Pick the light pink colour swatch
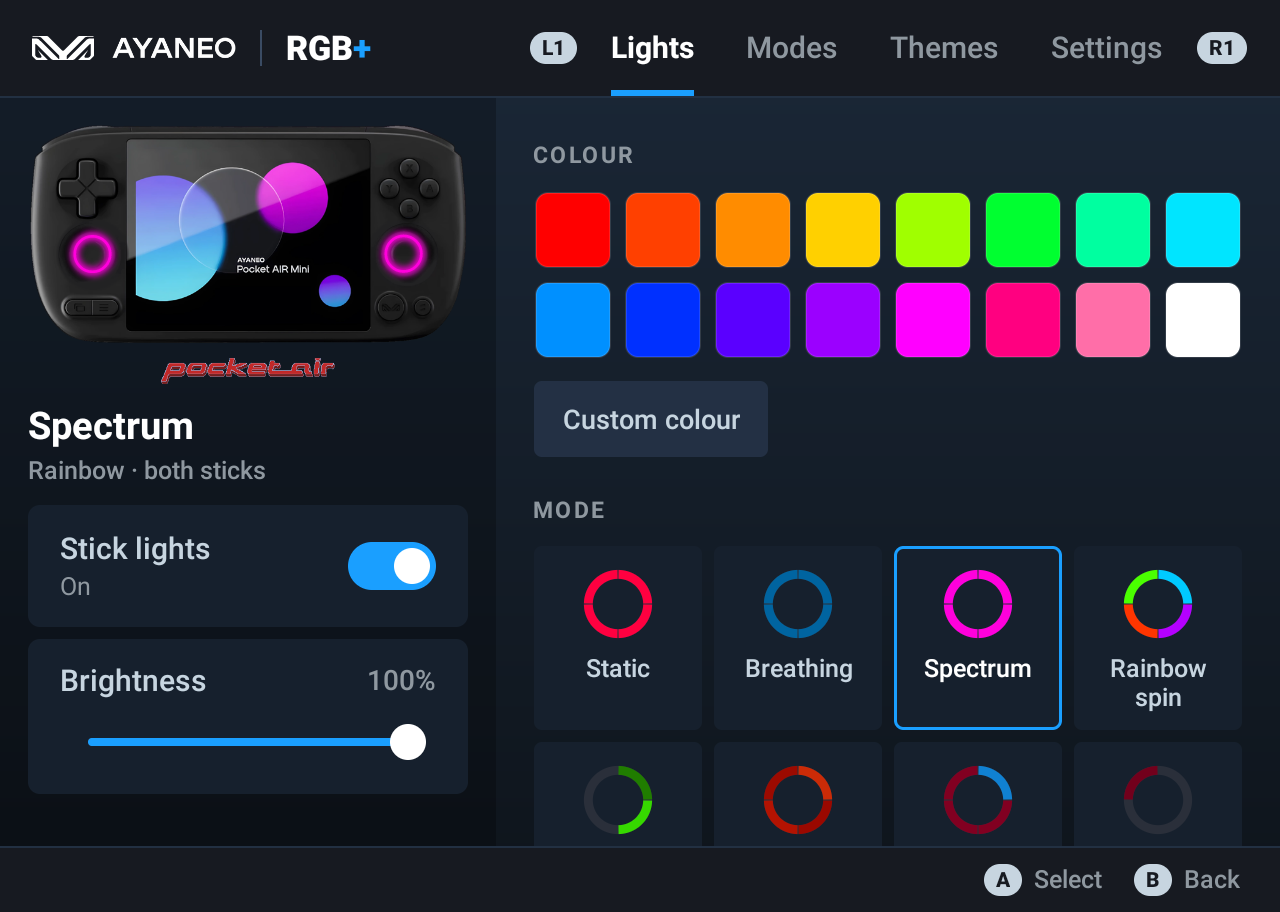 click(x=1113, y=320)
